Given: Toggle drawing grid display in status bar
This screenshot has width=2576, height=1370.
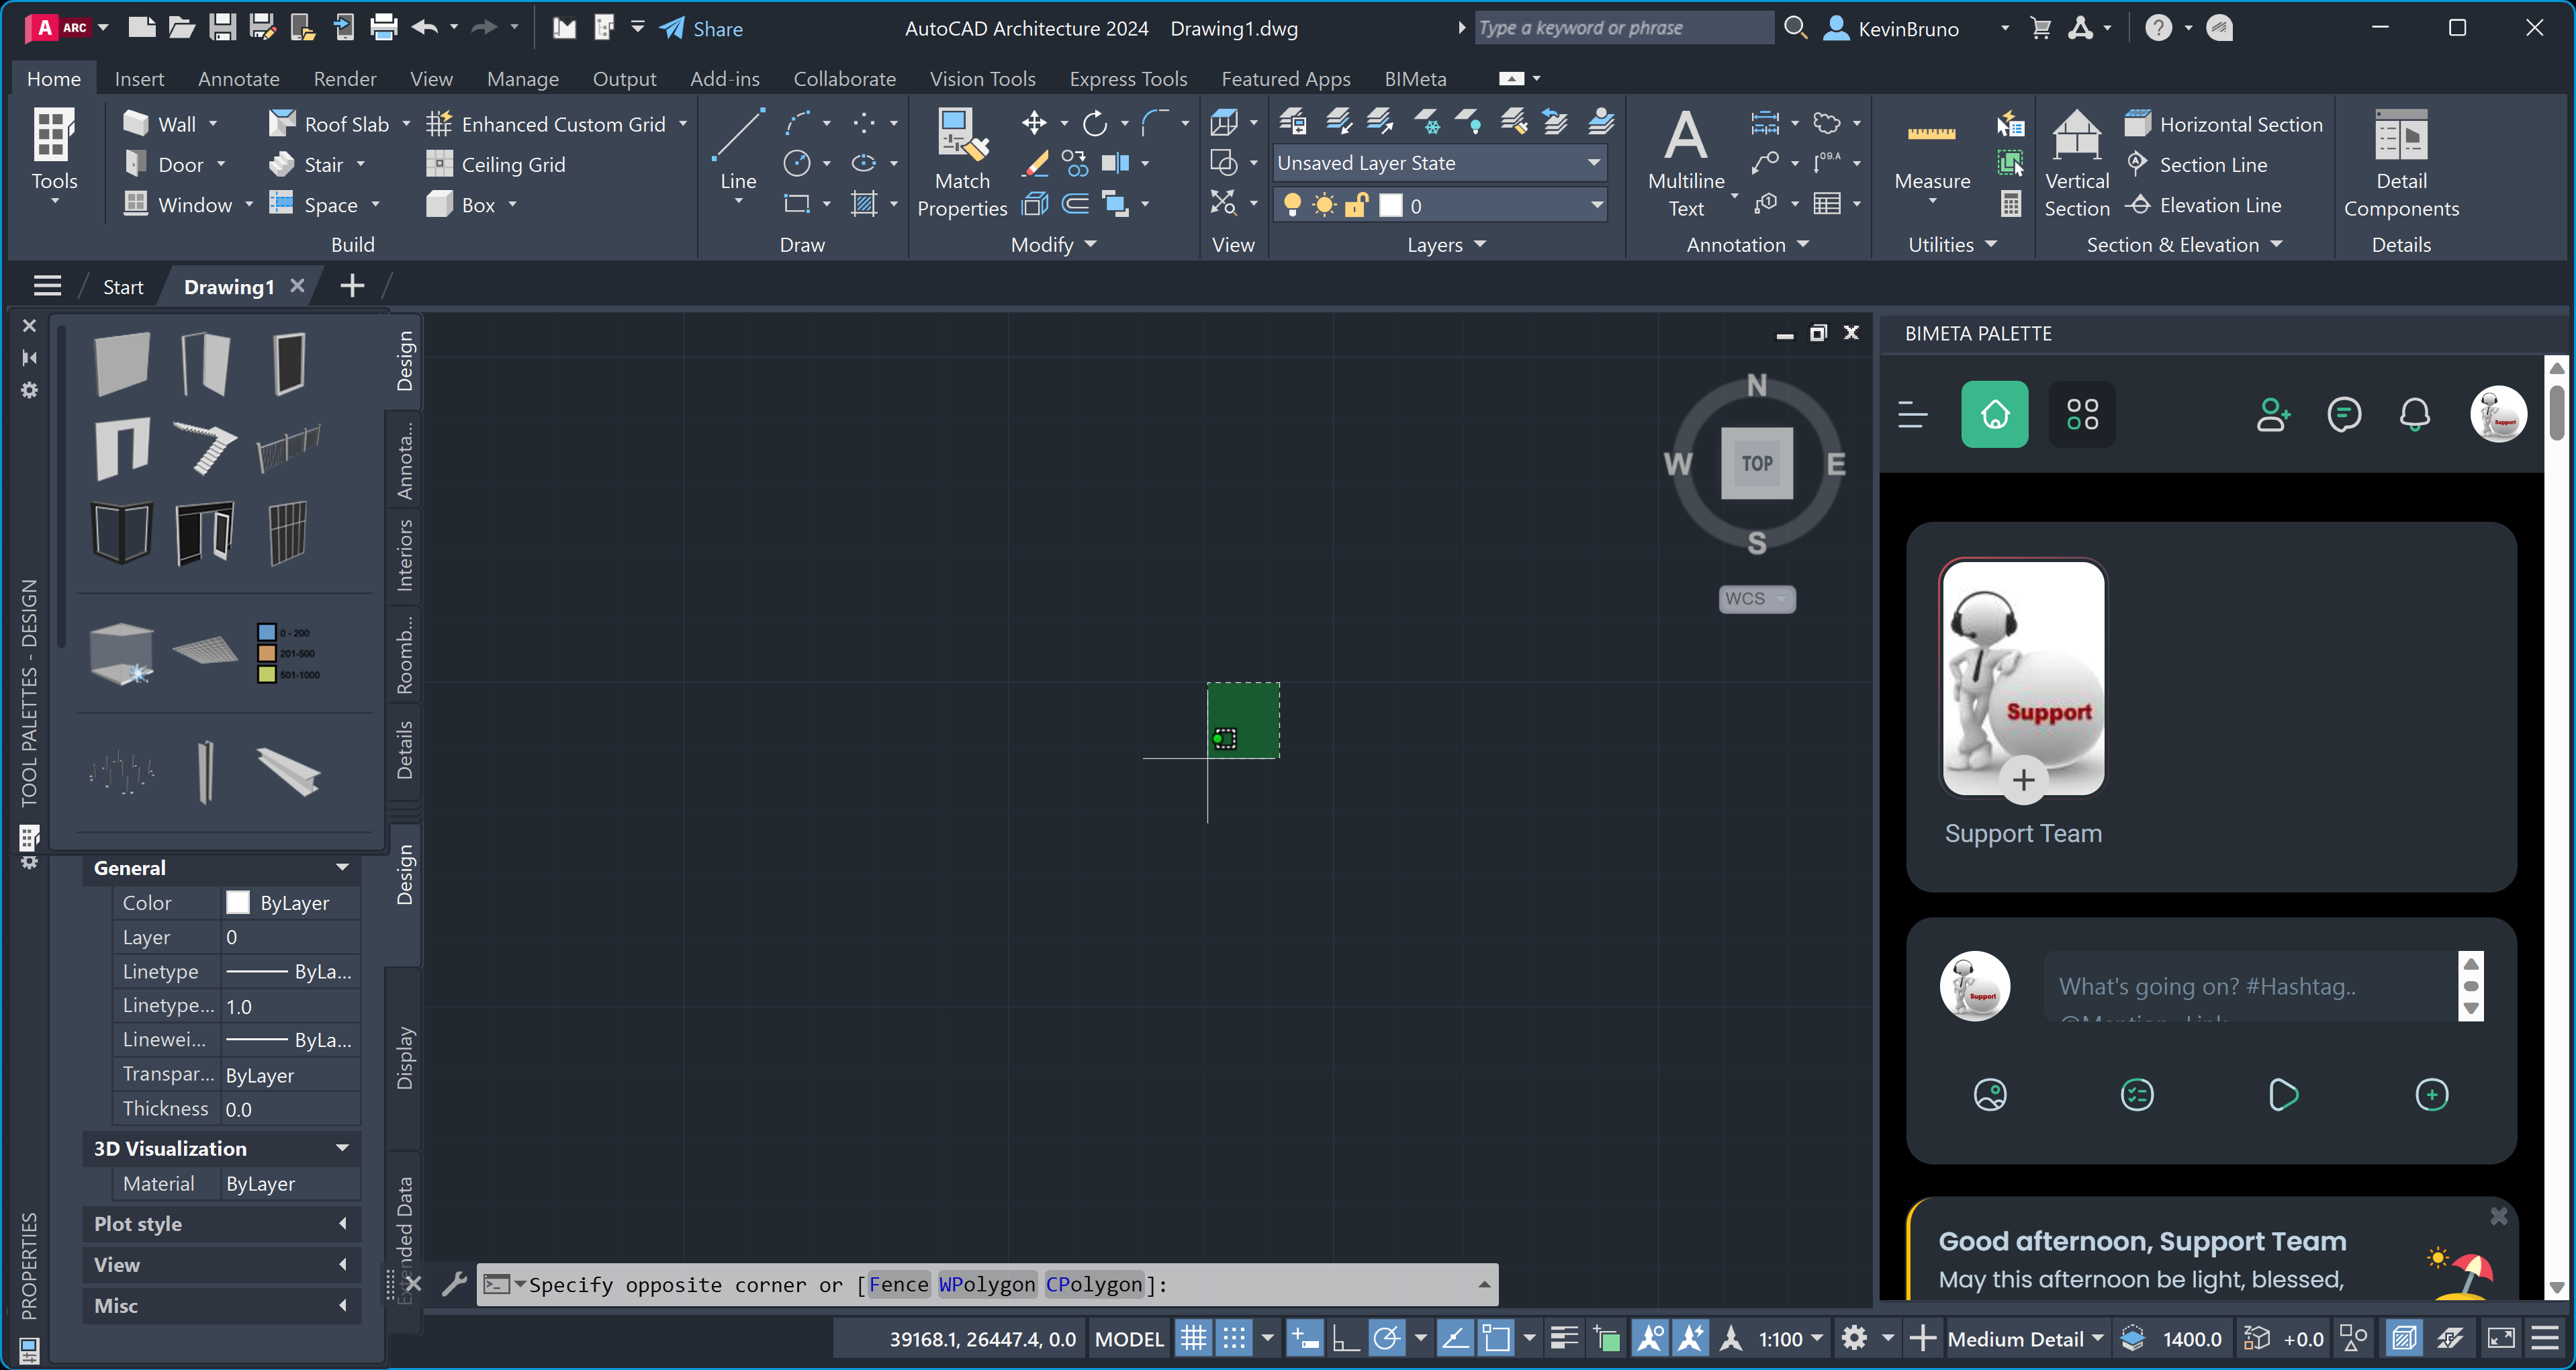Looking at the screenshot, I should pos(1193,1338).
